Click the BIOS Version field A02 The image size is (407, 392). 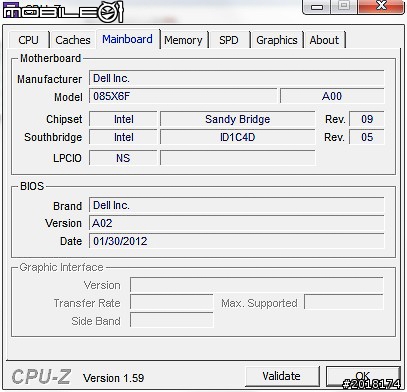click(236, 223)
